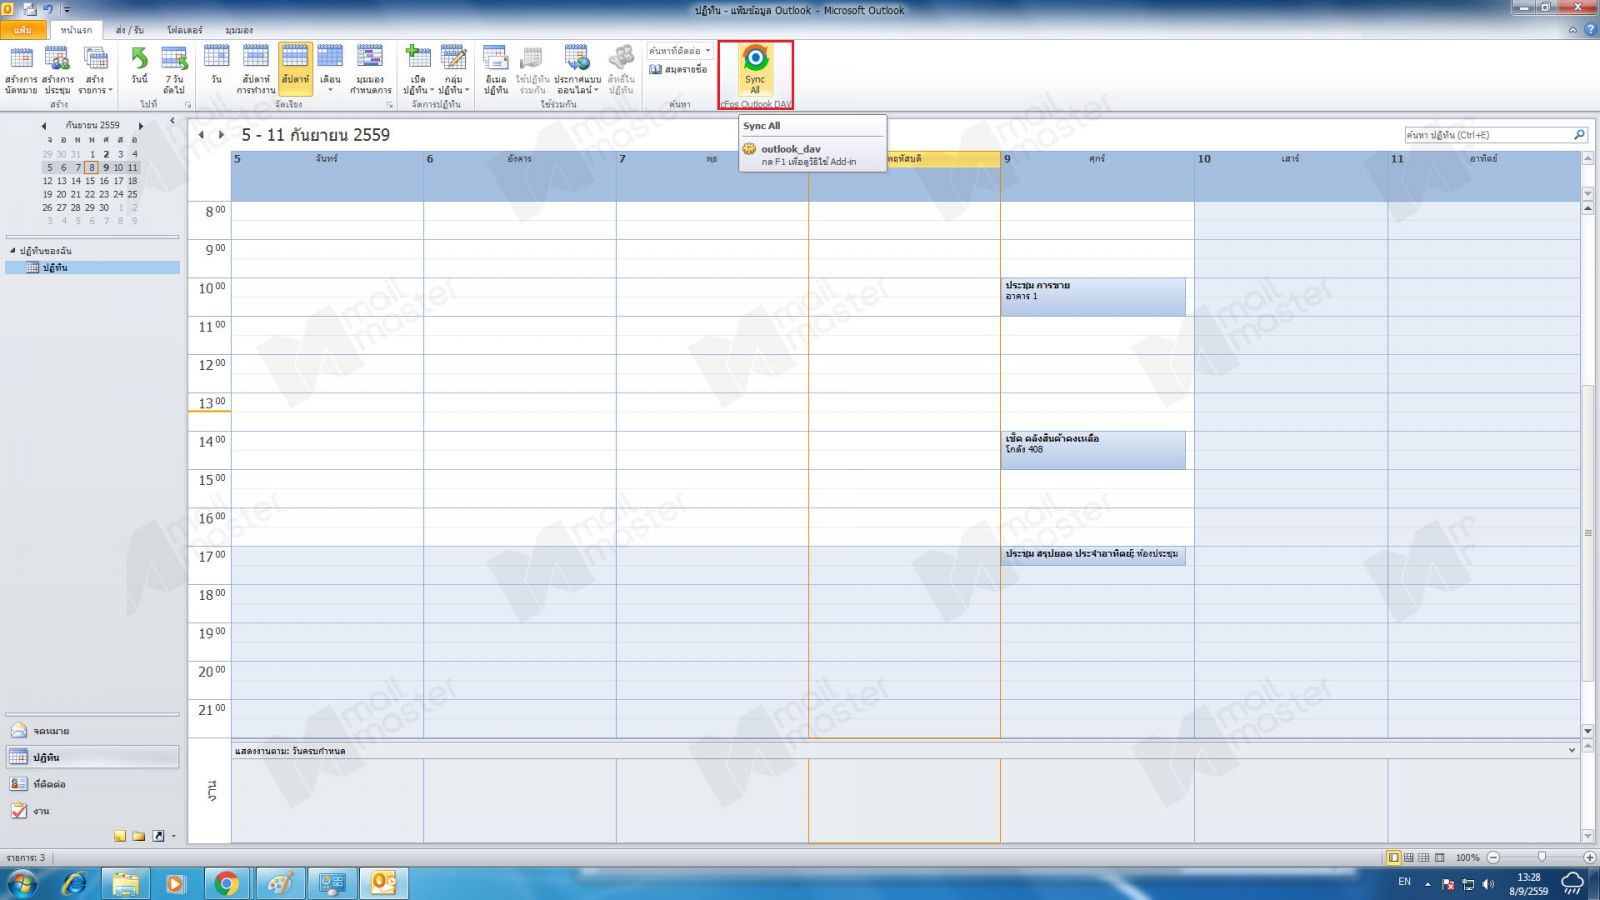The image size is (1600, 900).
Task: Switch to Calendar (ปฏิทิน) in navigation pane
Action: click(x=92, y=757)
